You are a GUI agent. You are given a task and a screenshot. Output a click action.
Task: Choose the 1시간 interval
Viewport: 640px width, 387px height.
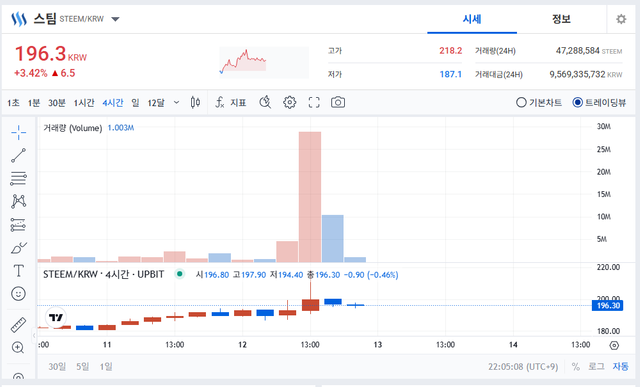coord(84,102)
